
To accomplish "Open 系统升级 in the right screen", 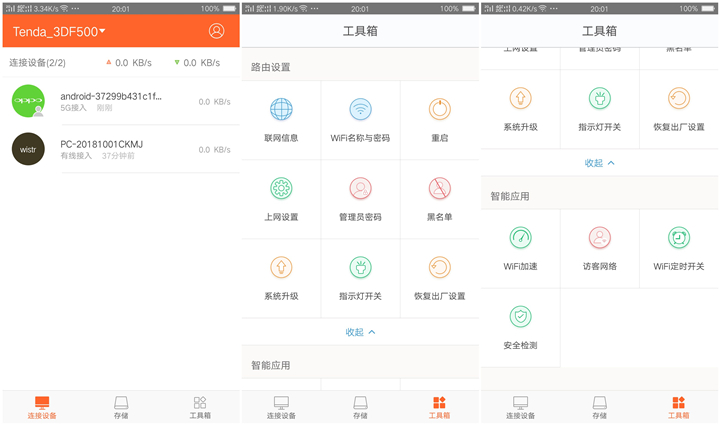I will point(520,109).
